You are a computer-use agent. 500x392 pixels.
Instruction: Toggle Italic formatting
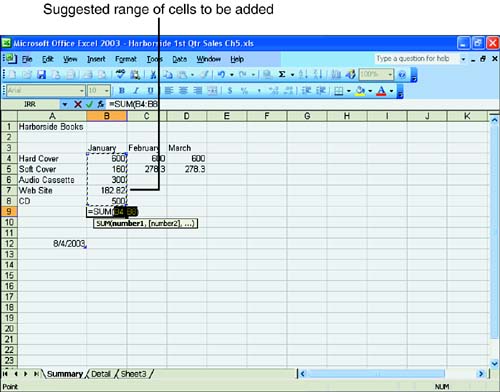(x=136, y=91)
